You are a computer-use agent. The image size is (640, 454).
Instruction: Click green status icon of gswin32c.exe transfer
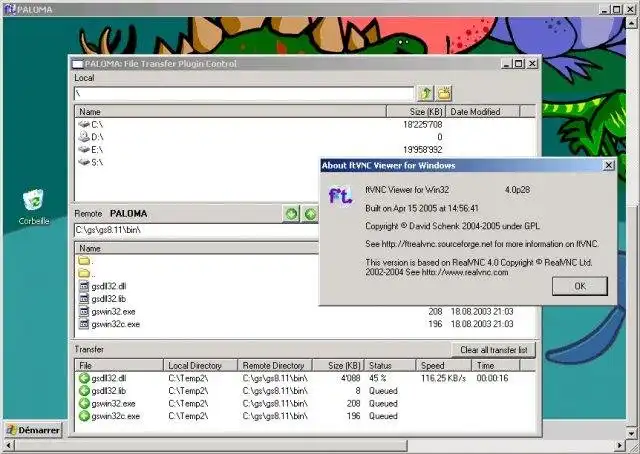coord(84,416)
